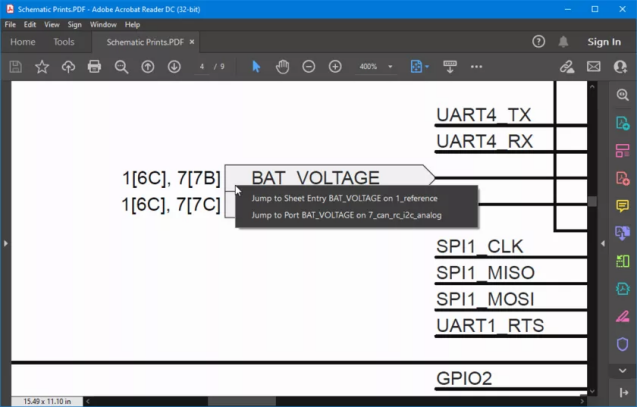Star this file with the bookmark icon
Viewport: 637px width, 407px height.
click(42, 66)
